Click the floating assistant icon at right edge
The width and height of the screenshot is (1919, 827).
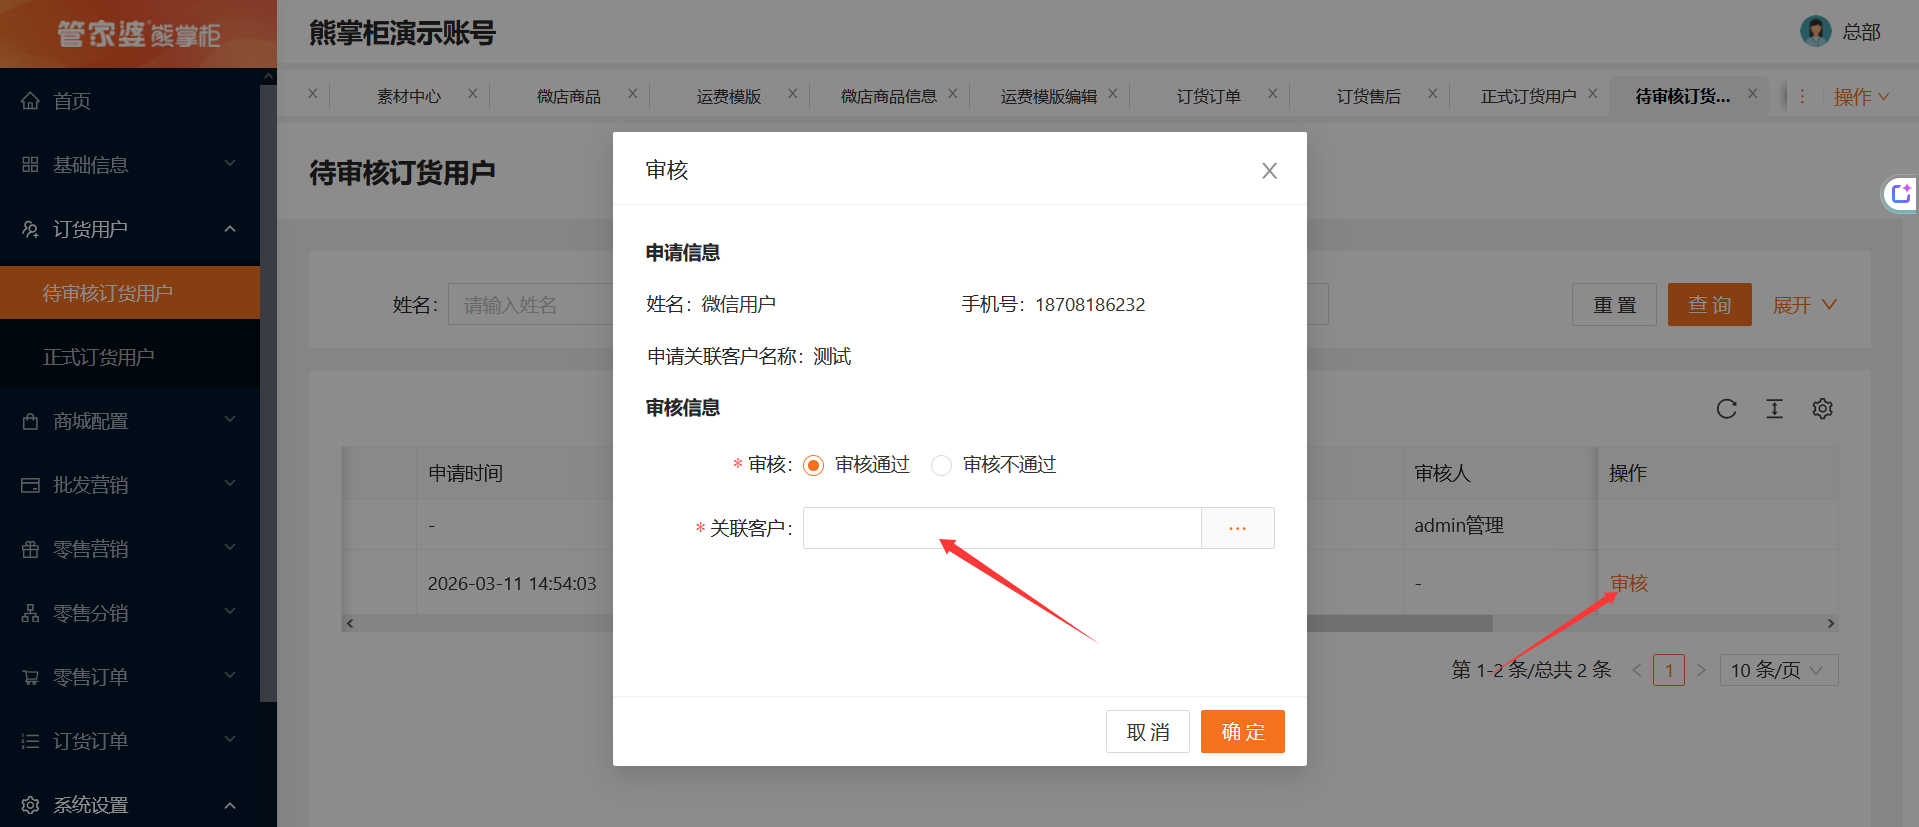click(1900, 194)
